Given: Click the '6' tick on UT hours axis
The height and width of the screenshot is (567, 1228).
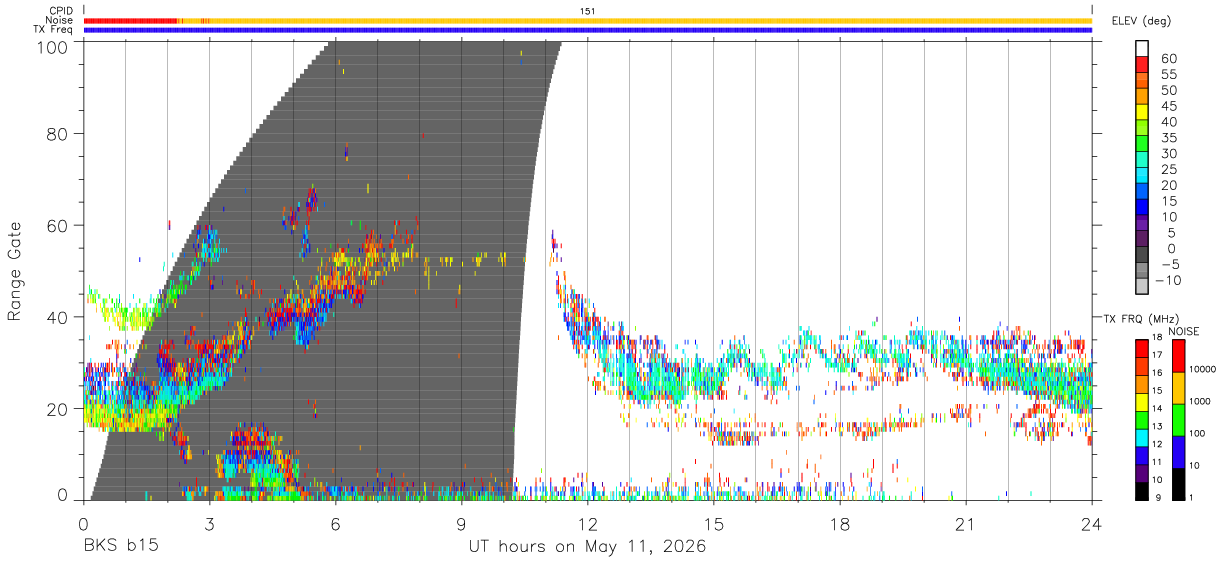Looking at the screenshot, I should [336, 522].
